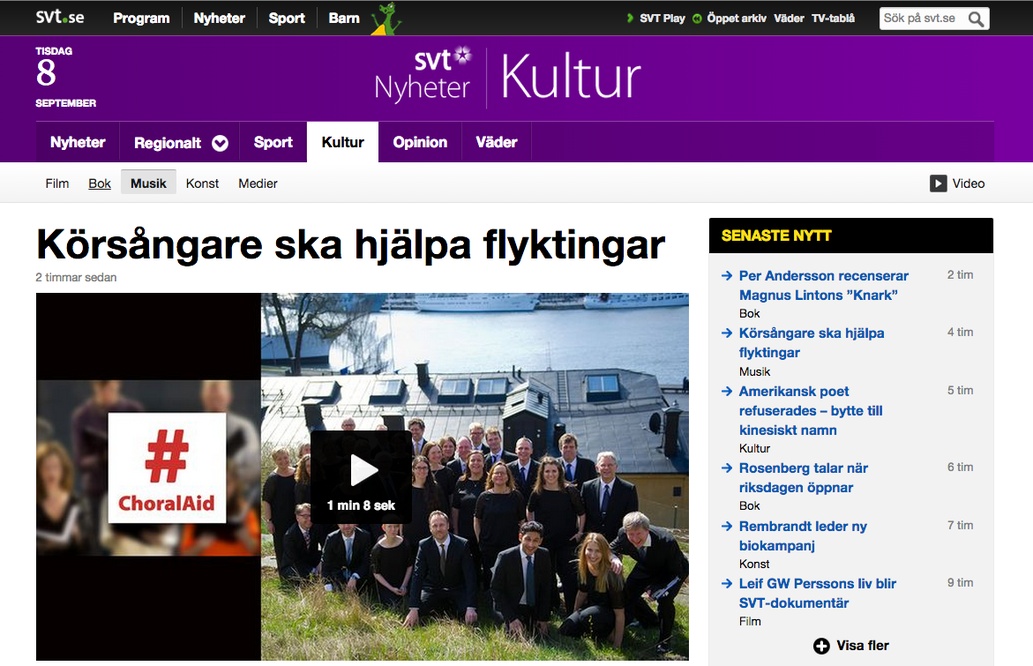Open the Amerikansk poet refuserades article
The width and height of the screenshot is (1033, 666).
(810, 410)
